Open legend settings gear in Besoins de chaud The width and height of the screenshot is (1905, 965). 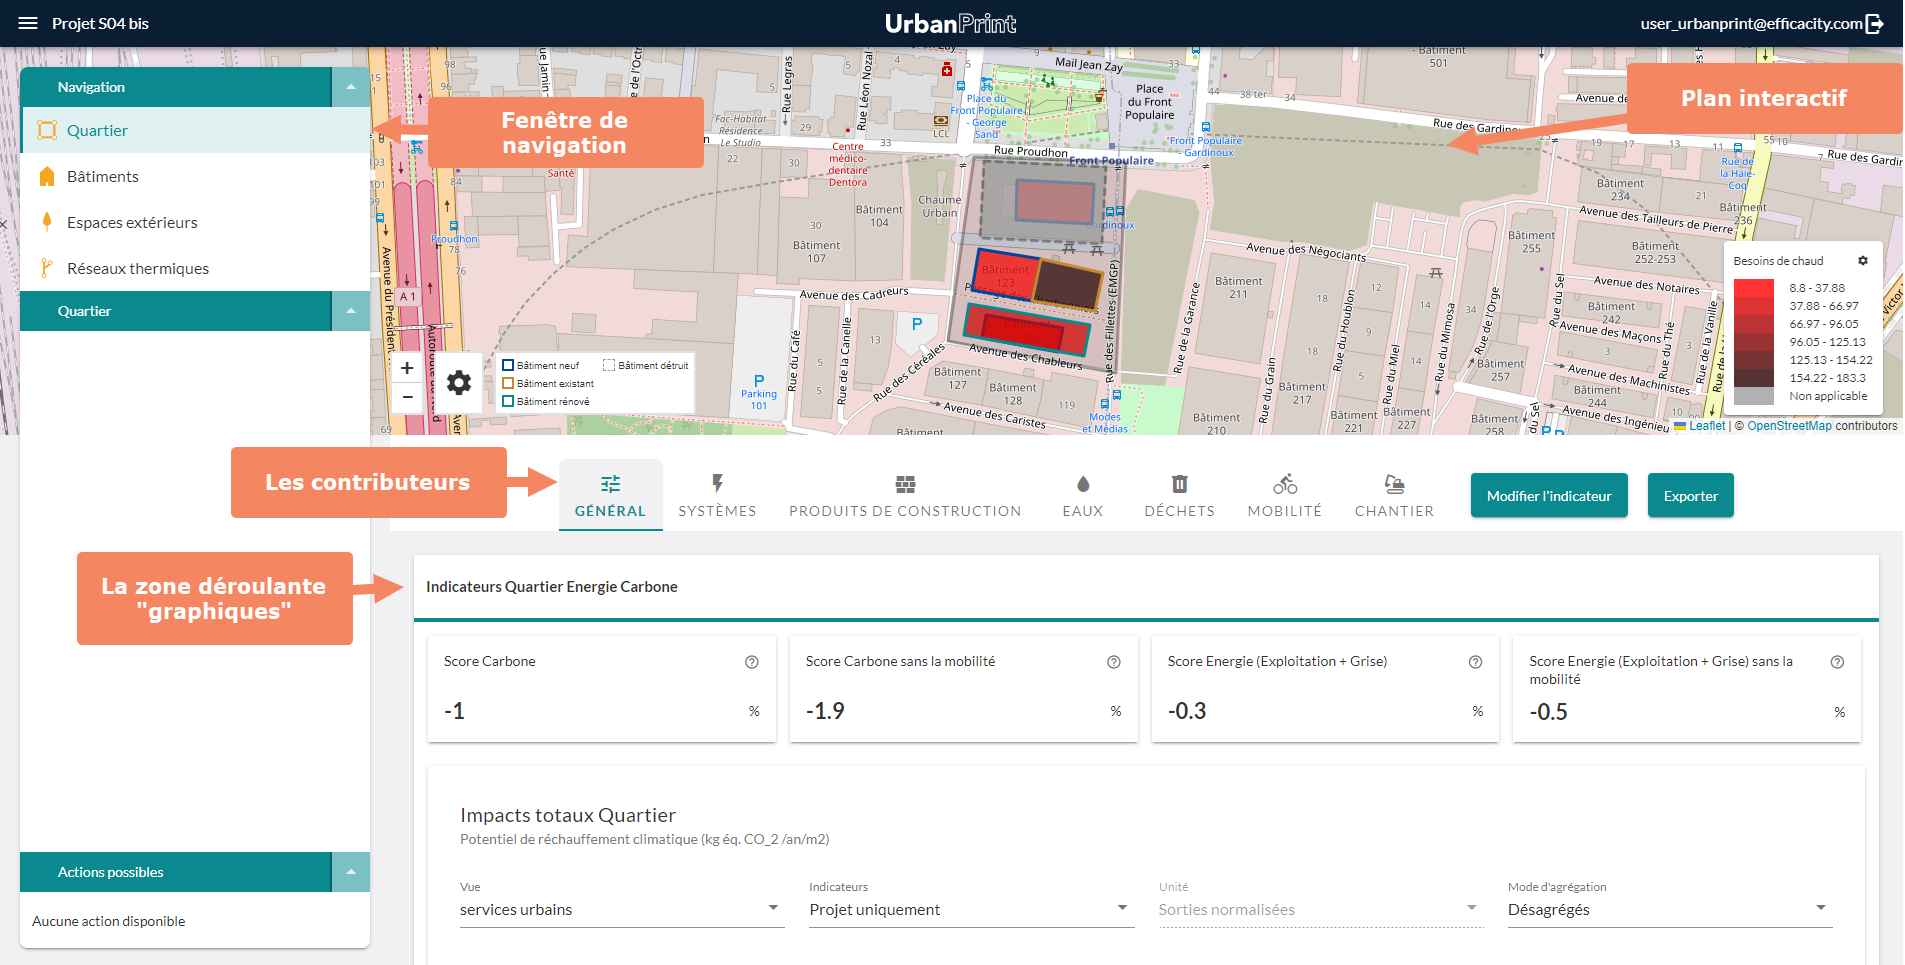(1863, 260)
